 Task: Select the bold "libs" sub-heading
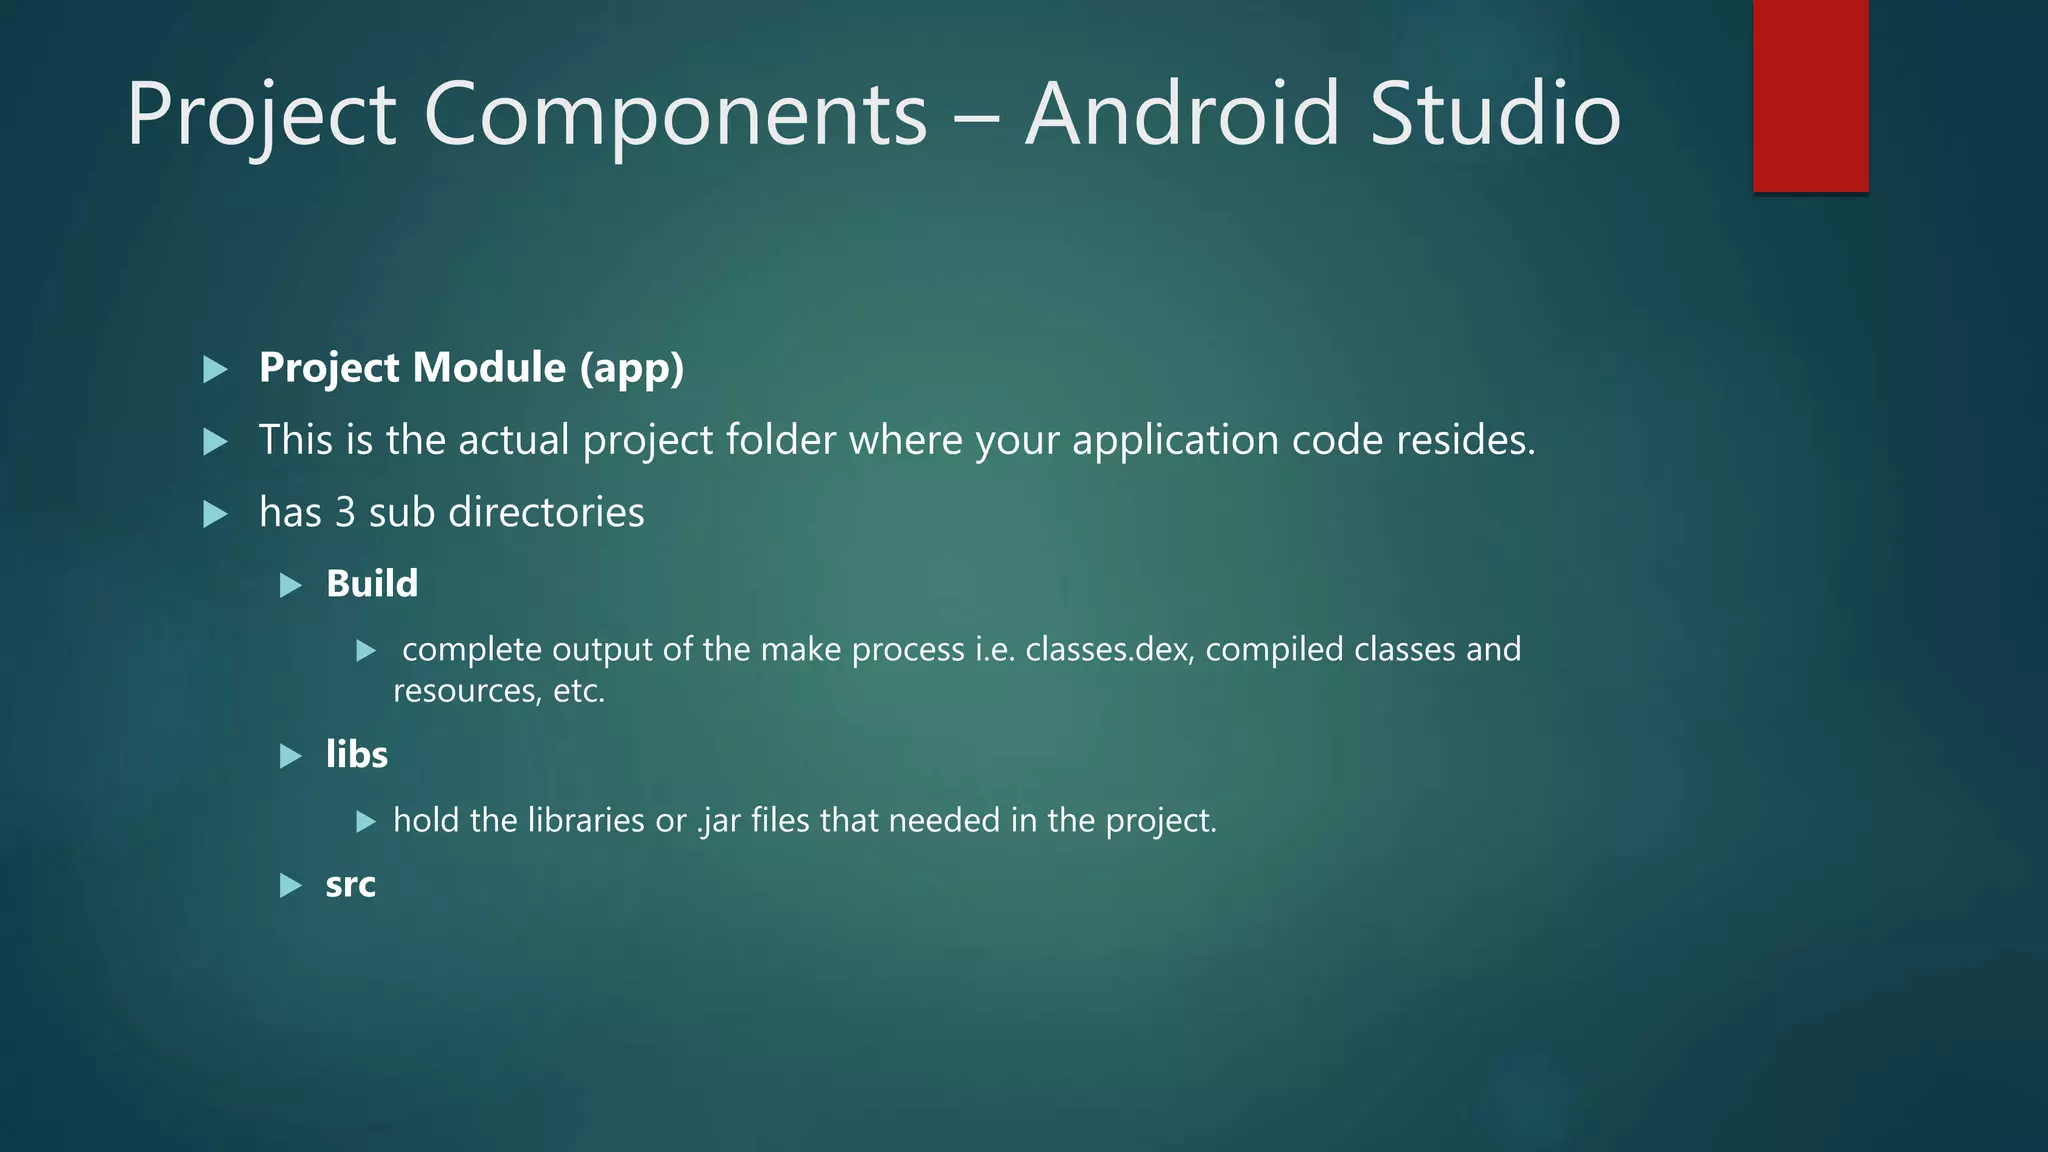(357, 754)
